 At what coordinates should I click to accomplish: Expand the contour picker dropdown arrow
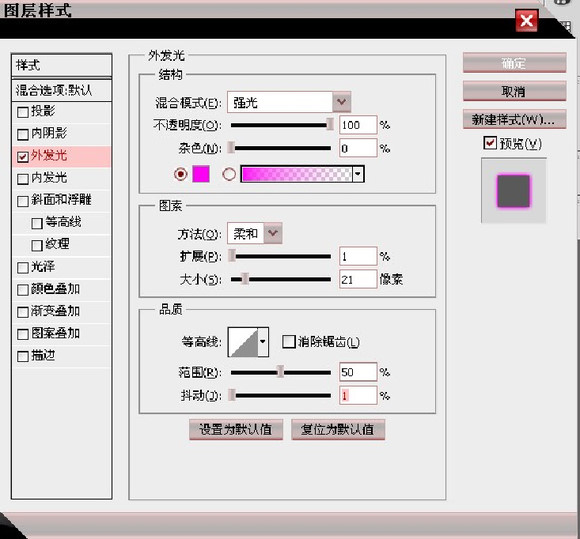(263, 342)
